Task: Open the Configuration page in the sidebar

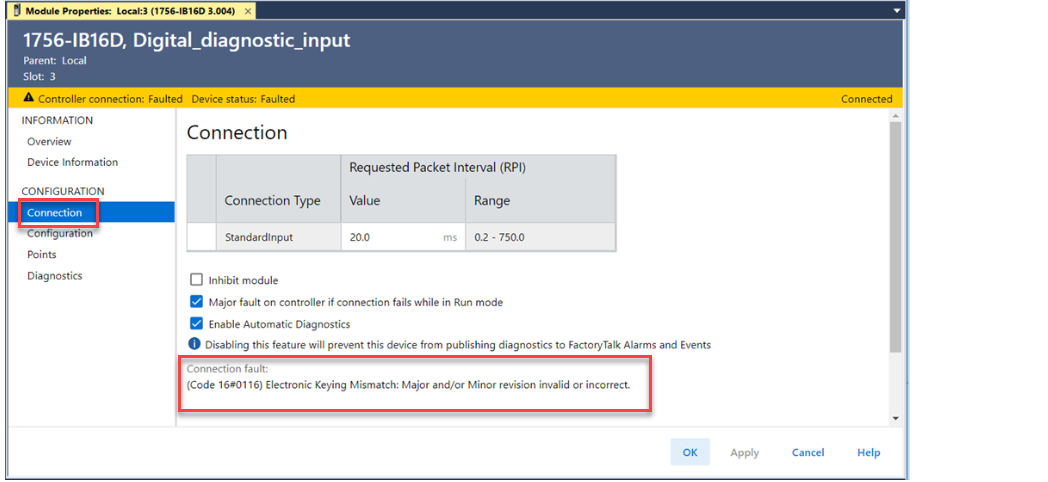Action: tap(60, 233)
